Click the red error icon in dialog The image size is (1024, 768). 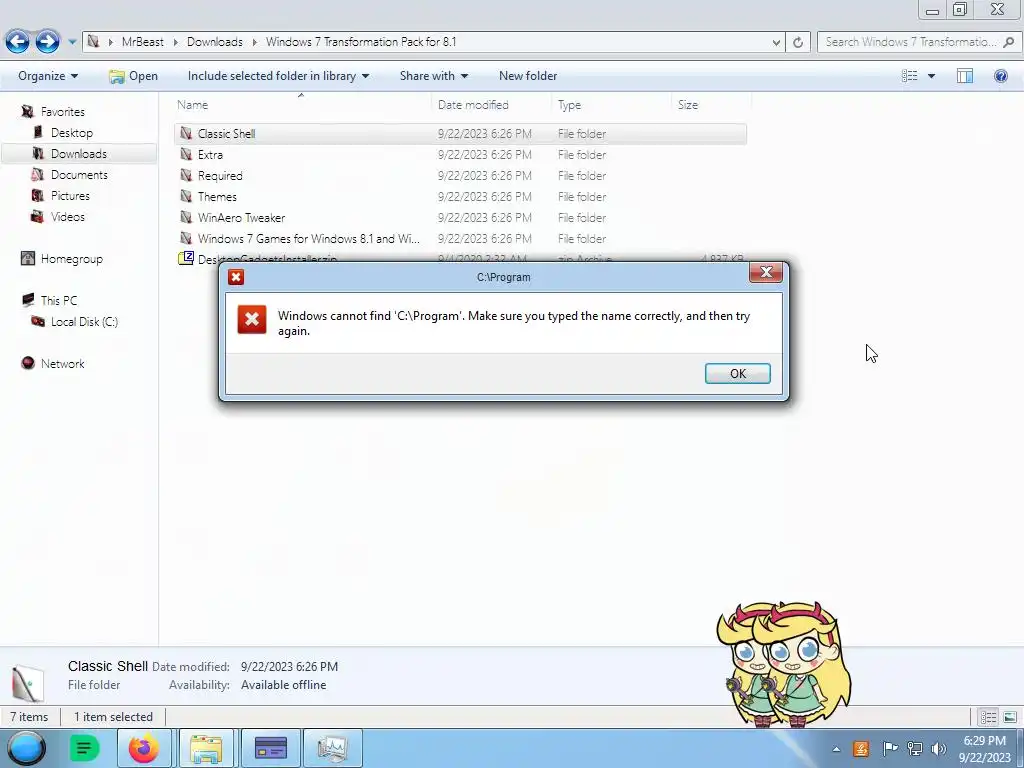tap(252, 319)
